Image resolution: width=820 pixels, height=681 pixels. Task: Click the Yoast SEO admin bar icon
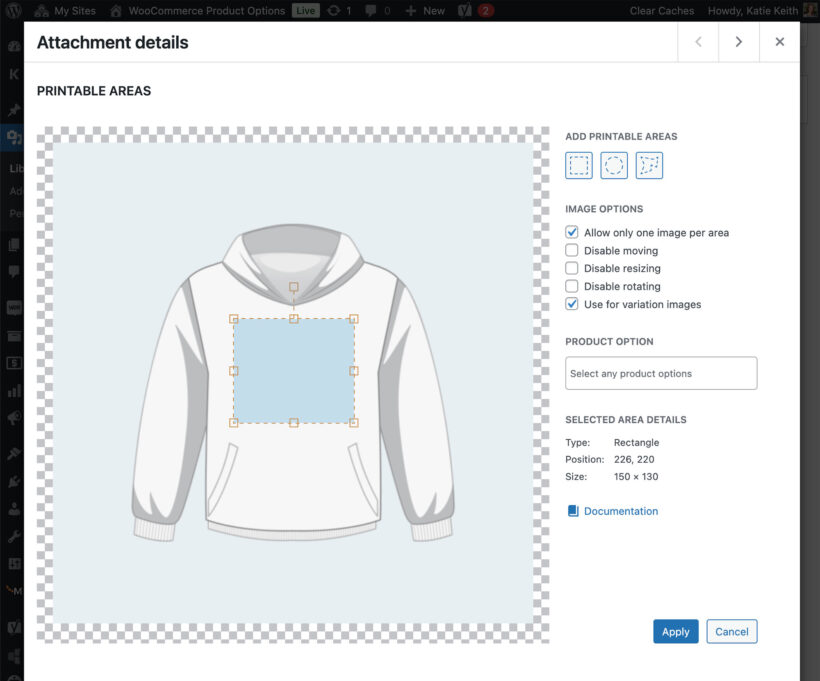[x=464, y=10]
